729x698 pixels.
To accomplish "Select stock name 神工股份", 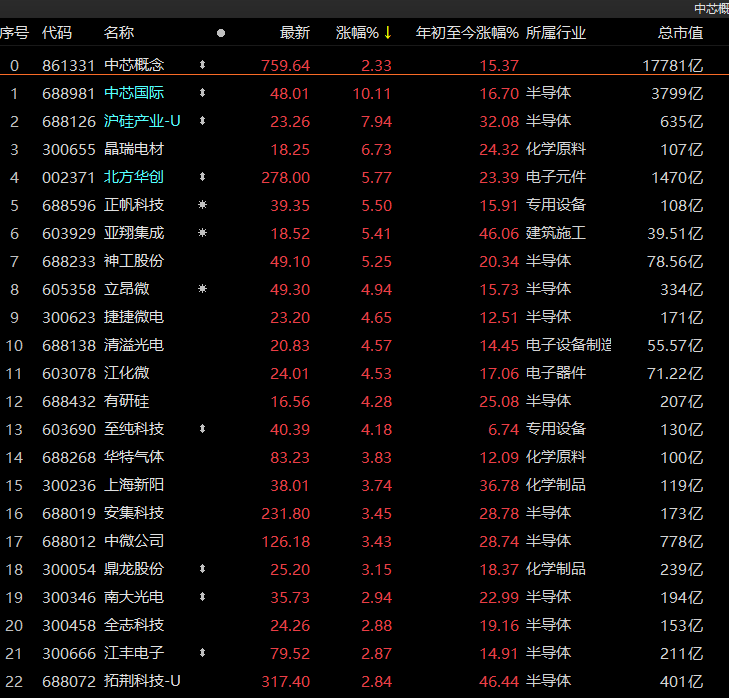I will point(134,261).
